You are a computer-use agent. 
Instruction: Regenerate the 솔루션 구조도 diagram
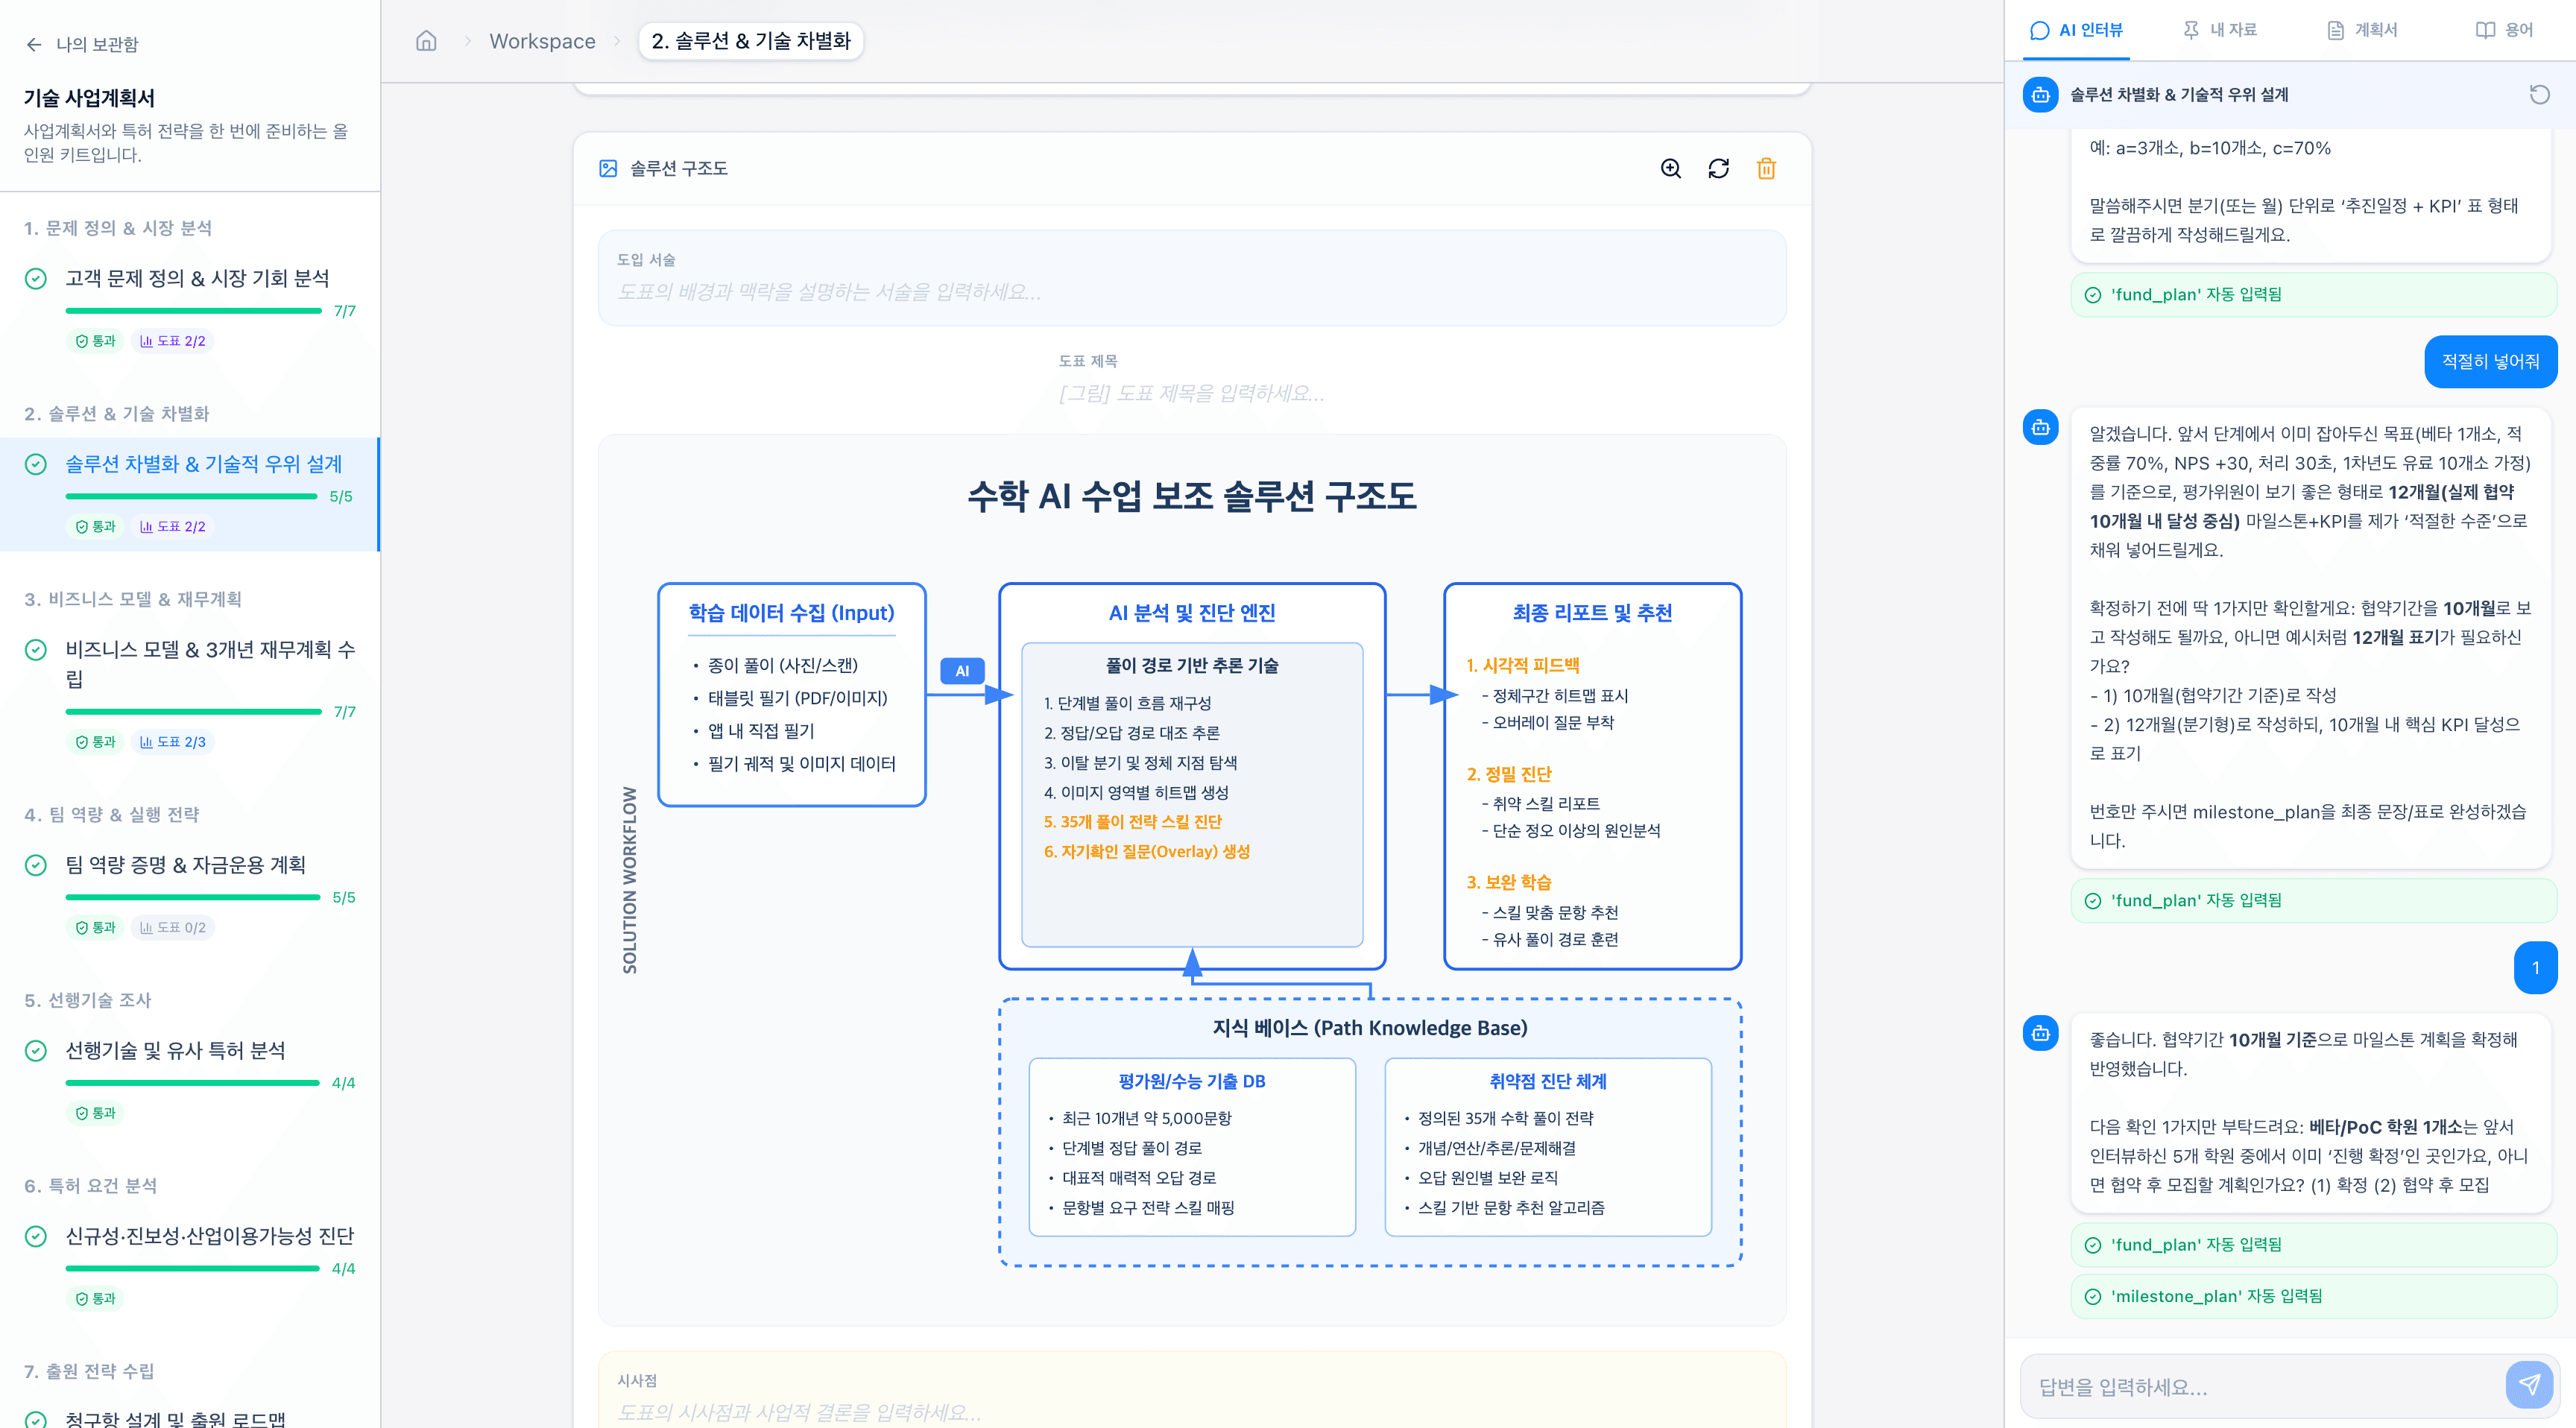tap(1718, 168)
